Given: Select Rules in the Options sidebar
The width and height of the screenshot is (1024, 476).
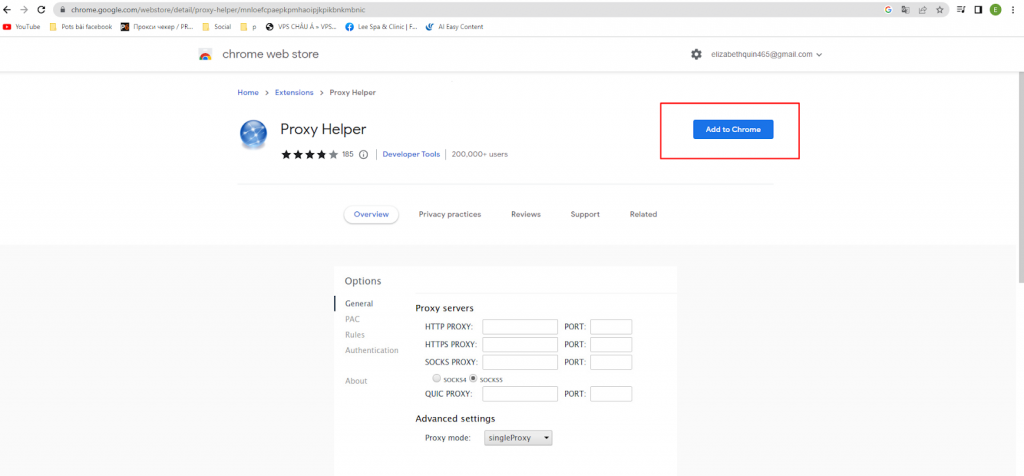Looking at the screenshot, I should (x=355, y=335).
